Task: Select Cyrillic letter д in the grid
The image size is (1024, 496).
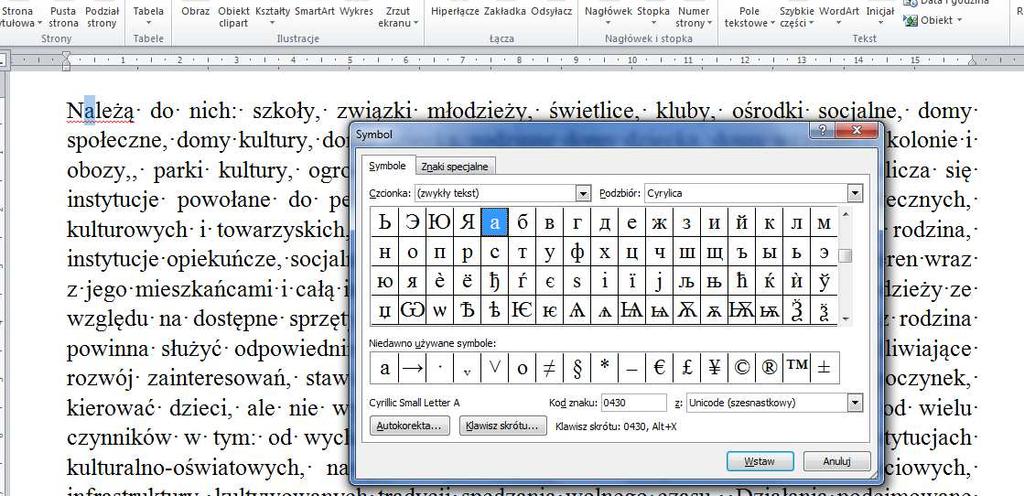Action: (604, 223)
